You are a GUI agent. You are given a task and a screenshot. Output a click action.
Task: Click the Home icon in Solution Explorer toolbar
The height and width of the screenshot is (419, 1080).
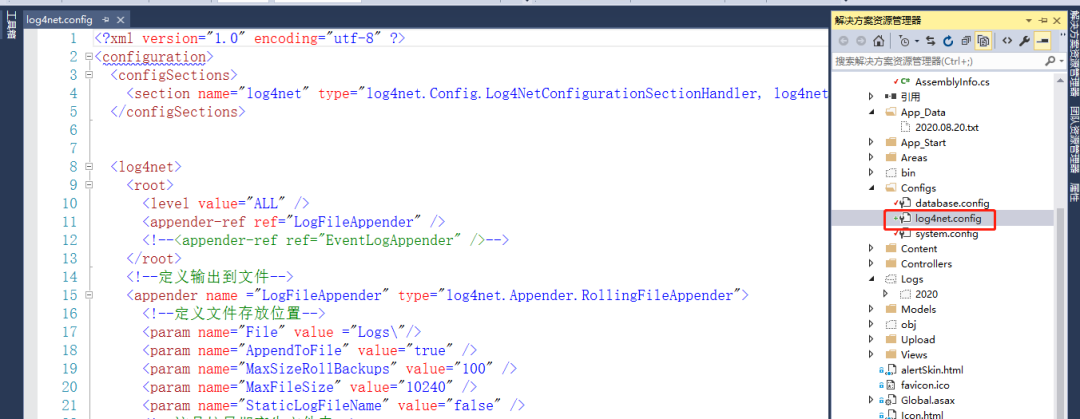(879, 41)
